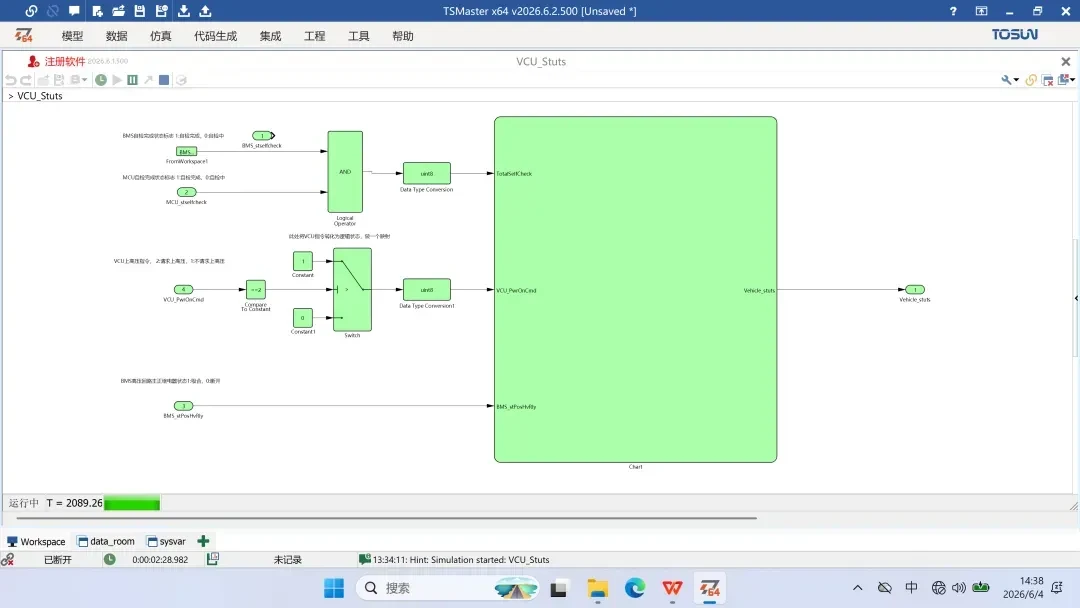This screenshot has width=1080, height=608.
Task: Select the Switch block
Action: point(352,289)
